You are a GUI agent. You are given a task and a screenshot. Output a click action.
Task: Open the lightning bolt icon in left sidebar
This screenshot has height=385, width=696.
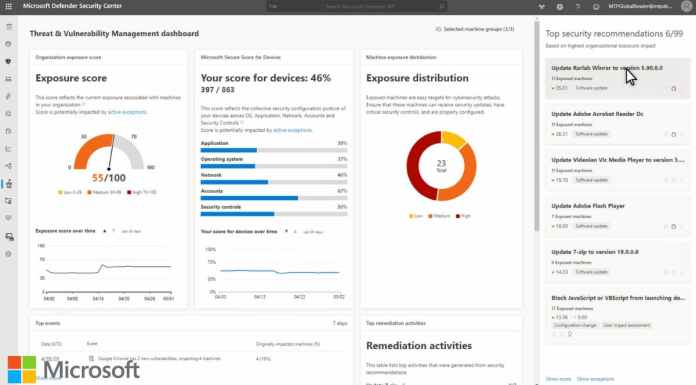[8, 96]
